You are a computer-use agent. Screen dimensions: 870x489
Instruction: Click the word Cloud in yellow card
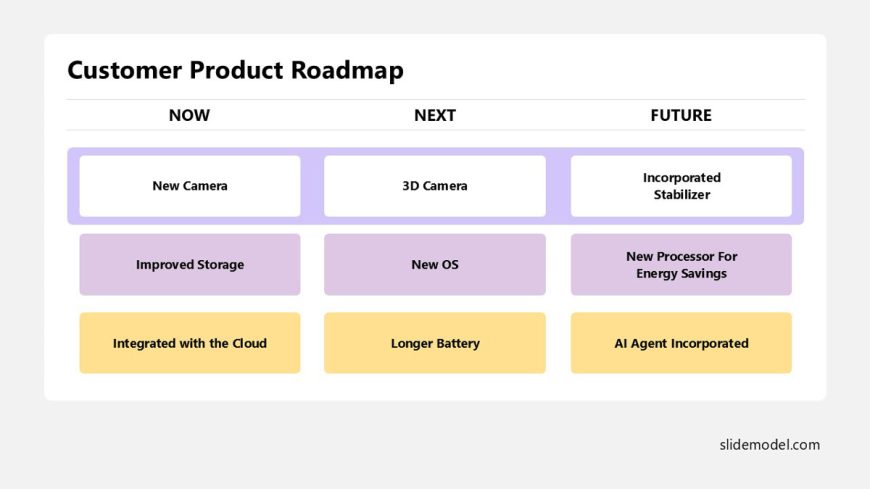tap(249, 344)
